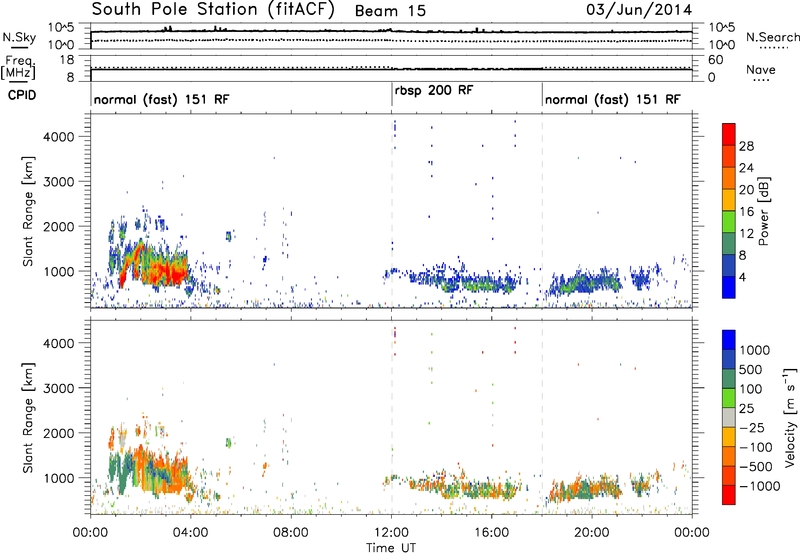Click the "500" Velocity colorbar label
Screen dimensions: 800x554
point(751,370)
